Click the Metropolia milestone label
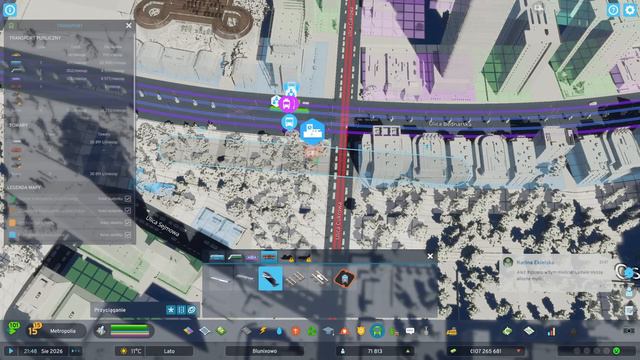This screenshot has height=360, width=640. (x=62, y=331)
